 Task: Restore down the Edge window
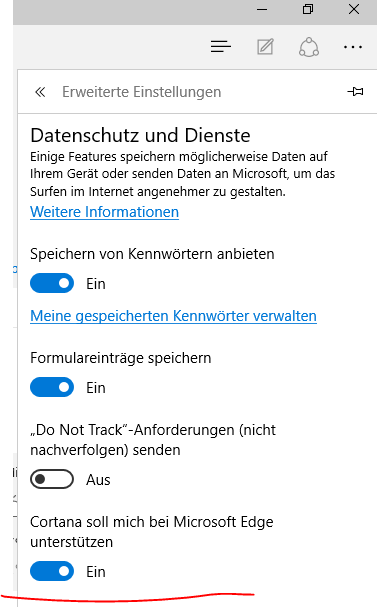pos(308,9)
